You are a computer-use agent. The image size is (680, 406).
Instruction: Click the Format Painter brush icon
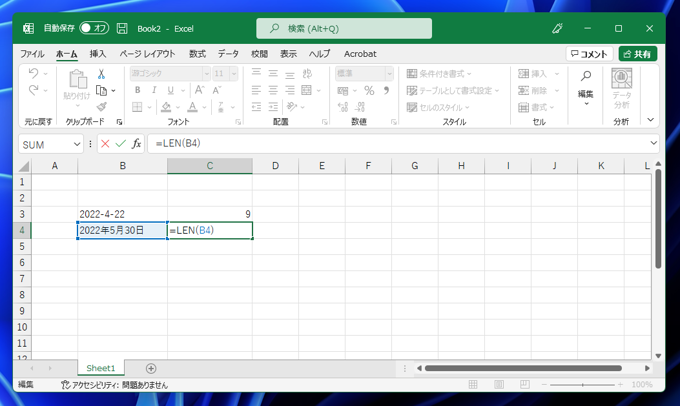tap(101, 106)
